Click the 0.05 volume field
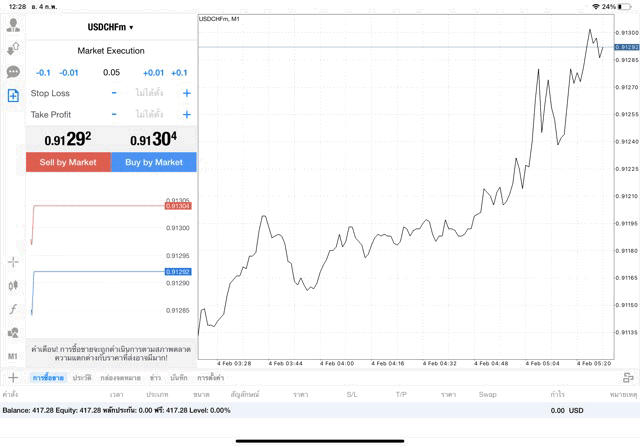This screenshot has height=447, width=640. (111, 73)
